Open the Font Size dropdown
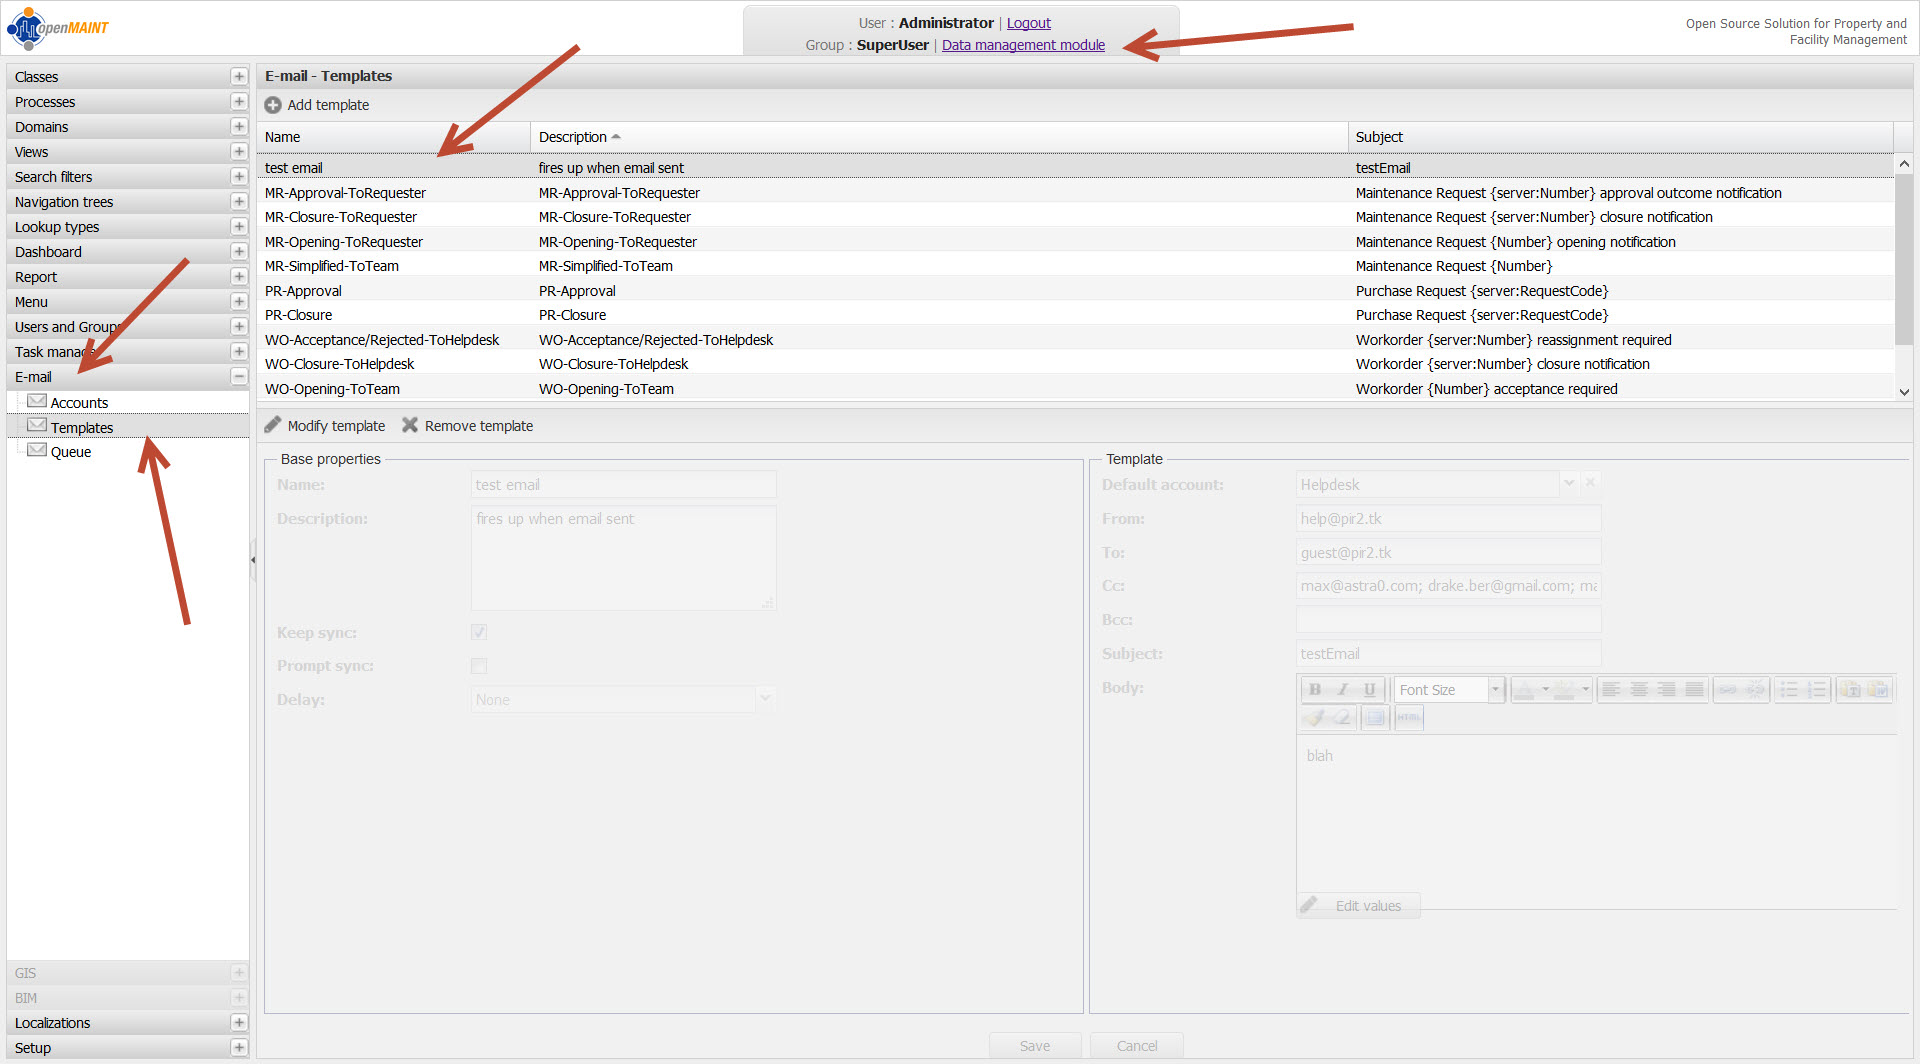The image size is (1920, 1064). tap(1495, 690)
